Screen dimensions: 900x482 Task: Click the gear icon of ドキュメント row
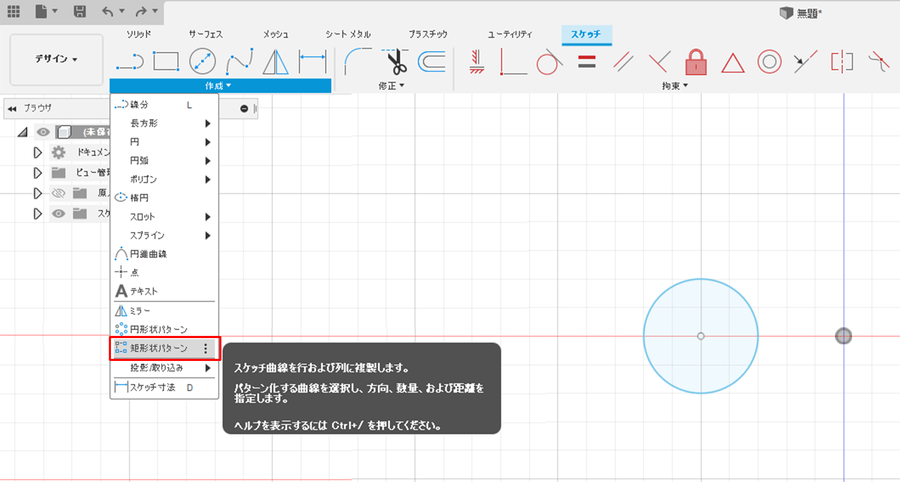(58, 153)
